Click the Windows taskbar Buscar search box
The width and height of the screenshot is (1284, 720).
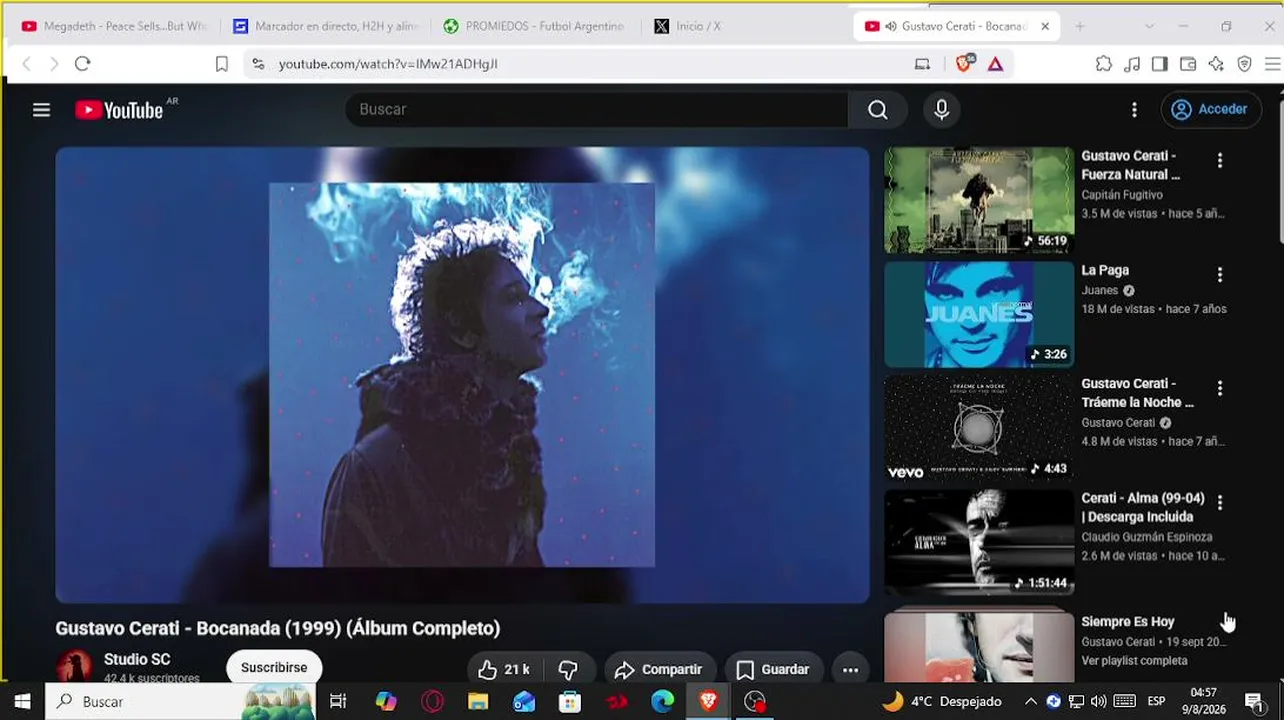coord(181,702)
